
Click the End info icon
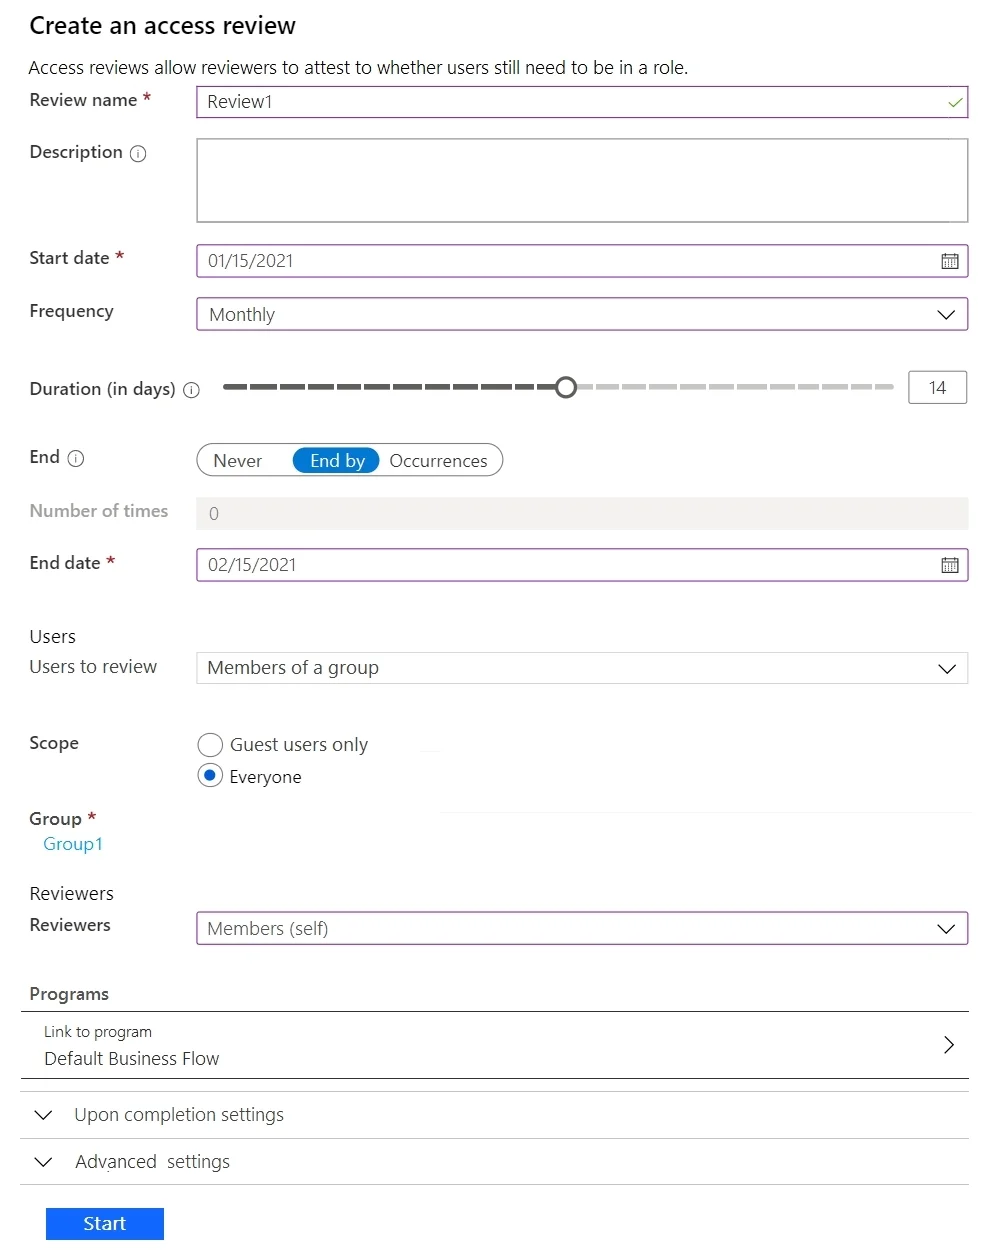tap(76, 458)
